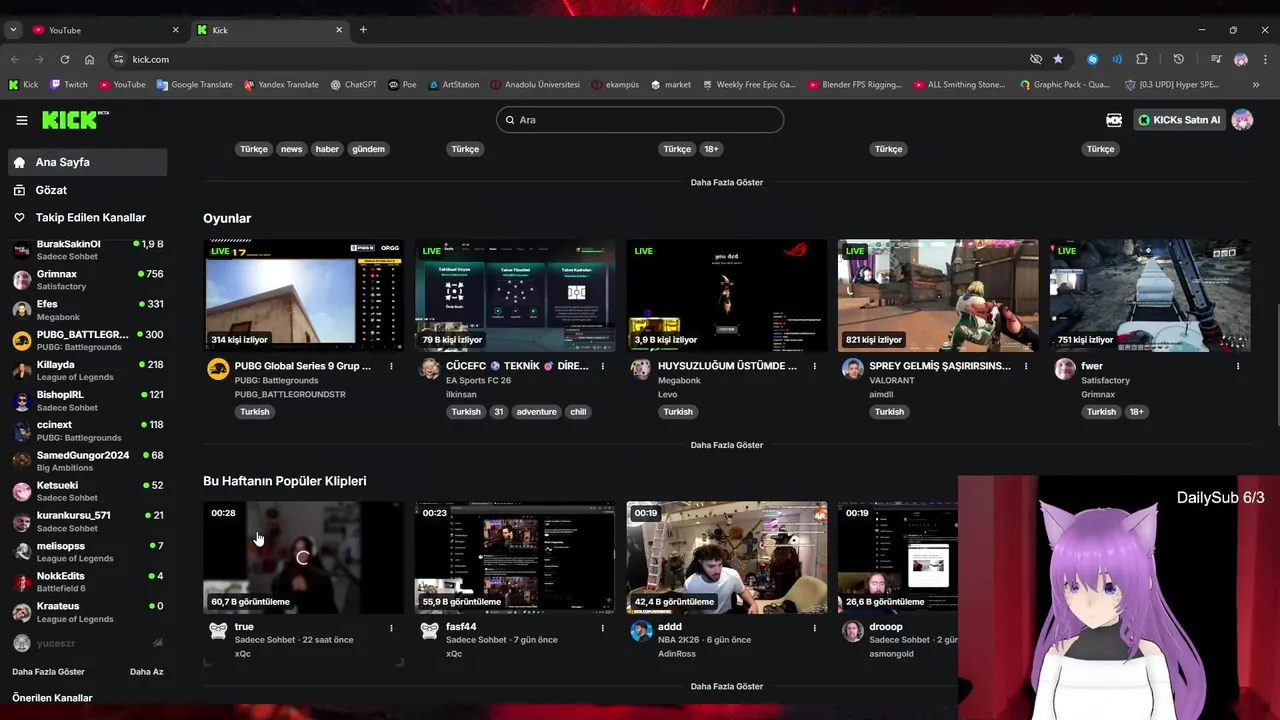Image resolution: width=1280 pixels, height=720 pixels.
Task: Click the gündem tag at top
Action: 368,149
